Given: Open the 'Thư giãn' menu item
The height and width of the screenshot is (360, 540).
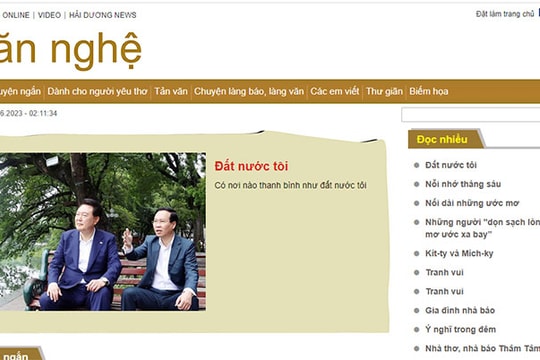Looking at the screenshot, I should [x=384, y=91].
